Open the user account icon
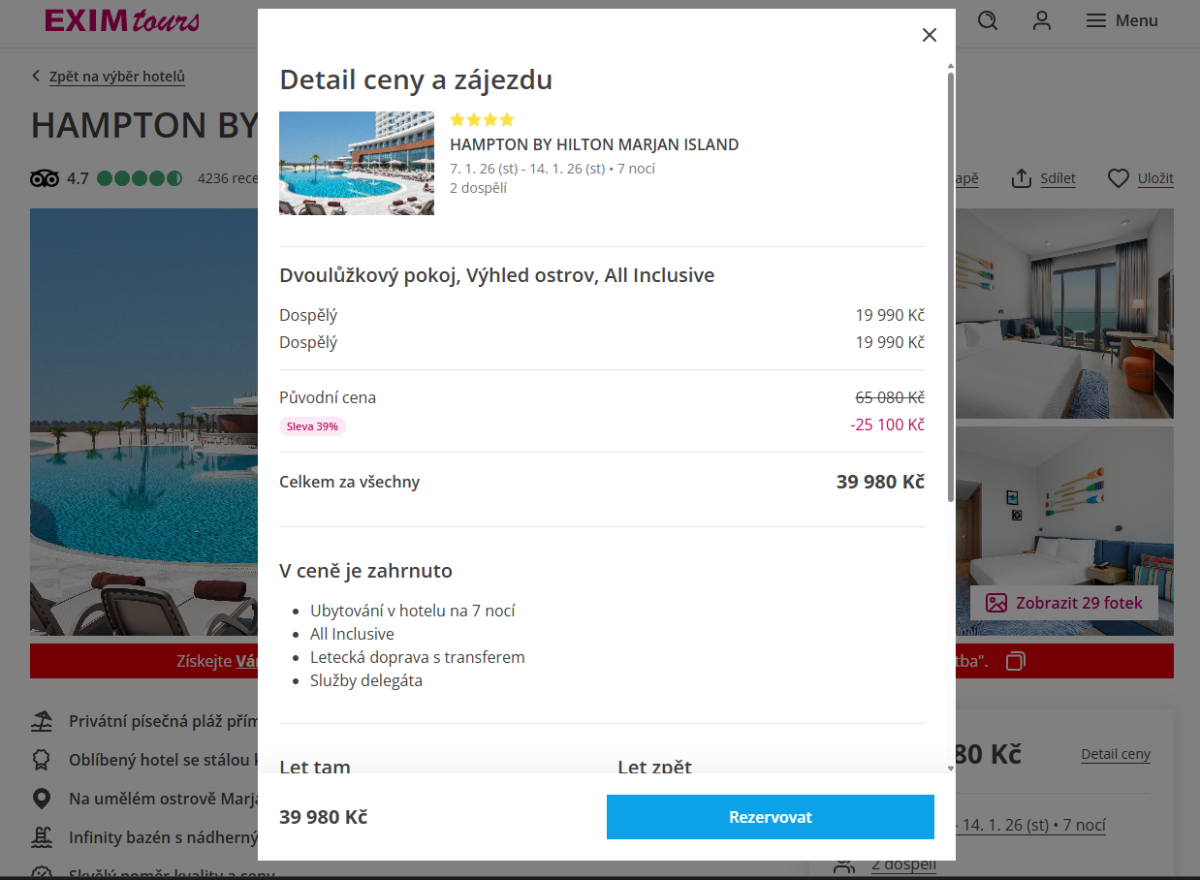 tap(1042, 21)
